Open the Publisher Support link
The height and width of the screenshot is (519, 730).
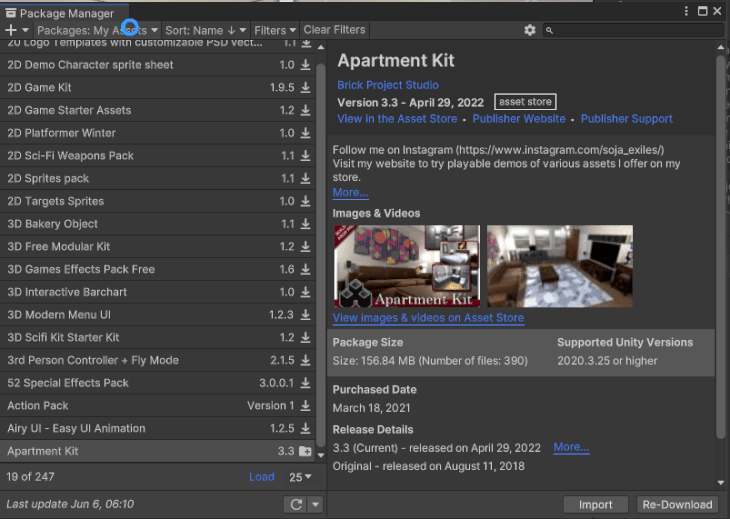coord(627,119)
